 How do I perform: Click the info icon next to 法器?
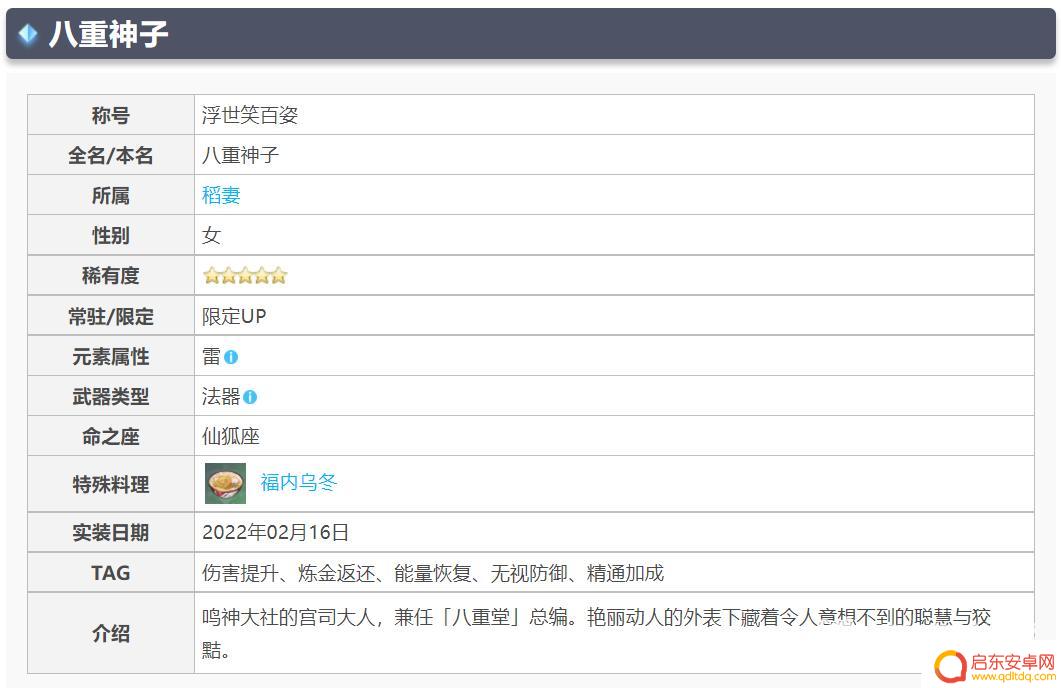pos(250,397)
